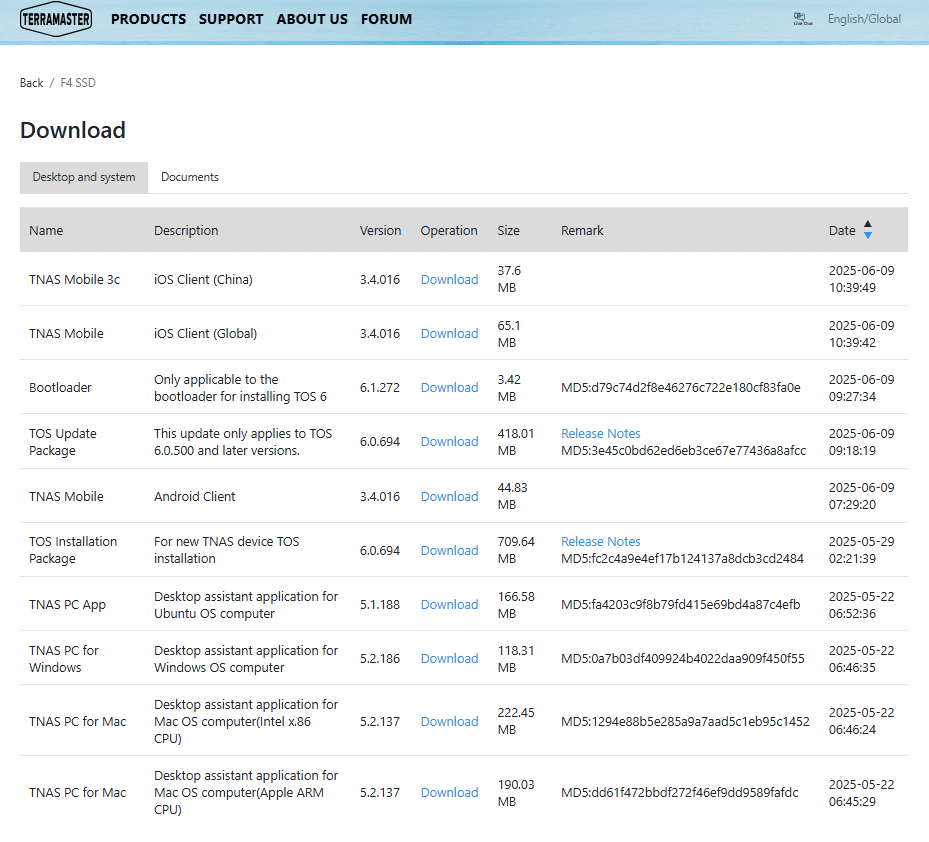Click the TerraMaster logo
Screen dimensions: 929x842
click(x=56, y=19)
